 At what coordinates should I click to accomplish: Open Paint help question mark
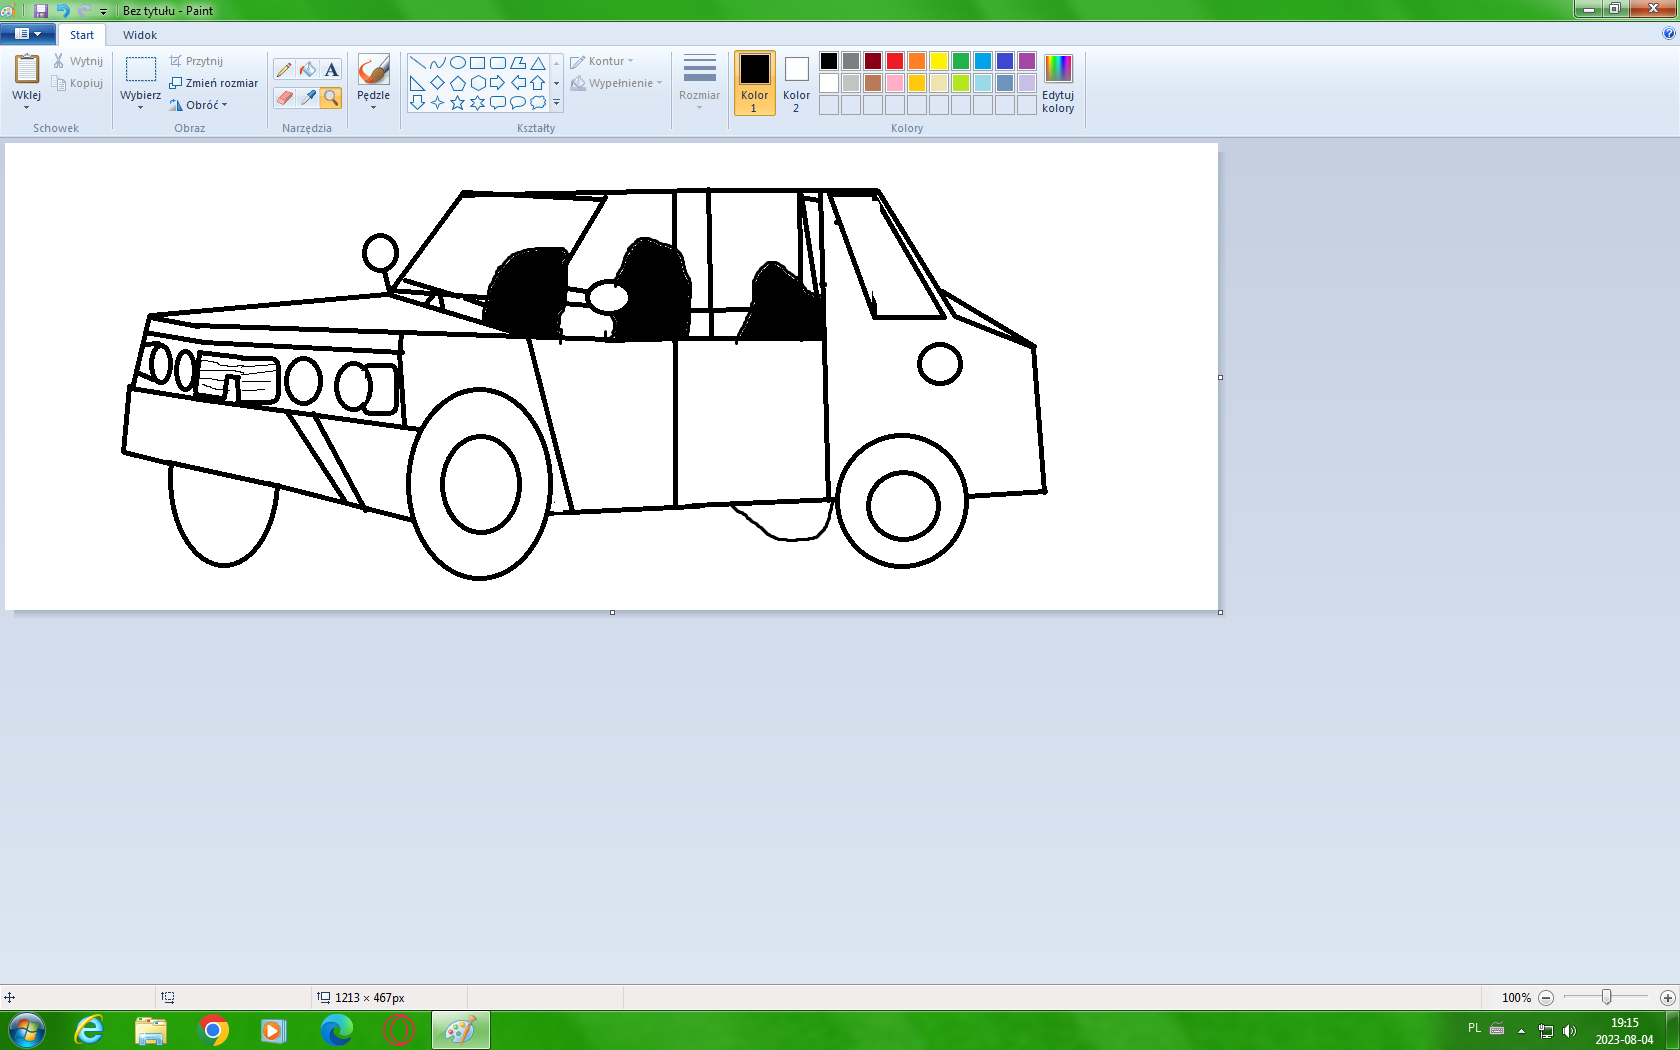tap(1668, 33)
